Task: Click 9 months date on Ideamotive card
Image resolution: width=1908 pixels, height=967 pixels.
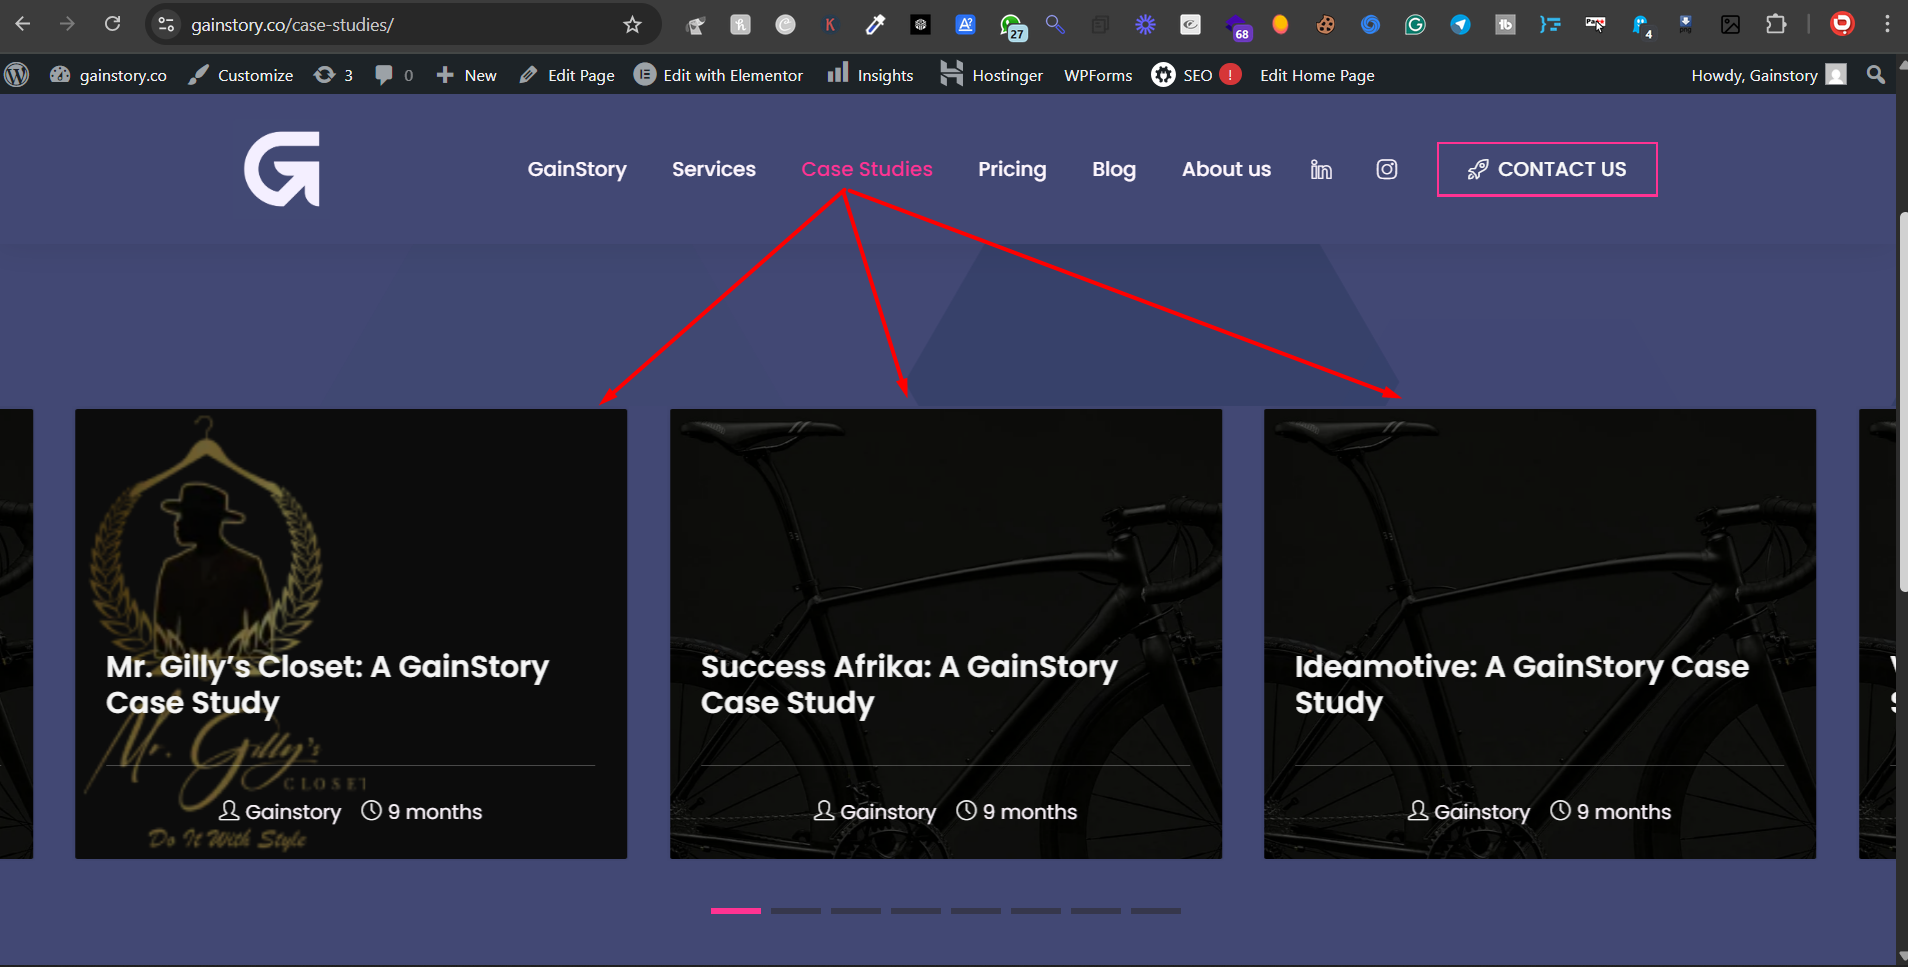Action: (x=1611, y=811)
